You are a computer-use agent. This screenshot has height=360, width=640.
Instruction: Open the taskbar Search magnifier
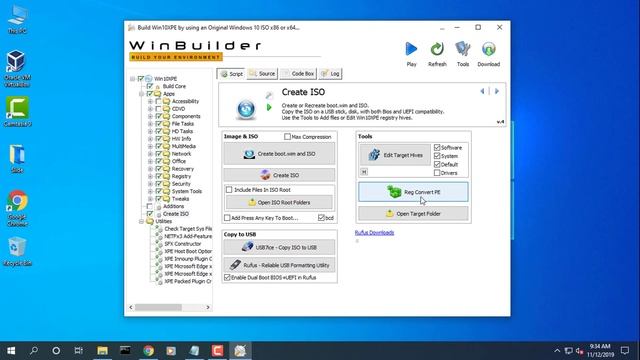click(x=34, y=351)
